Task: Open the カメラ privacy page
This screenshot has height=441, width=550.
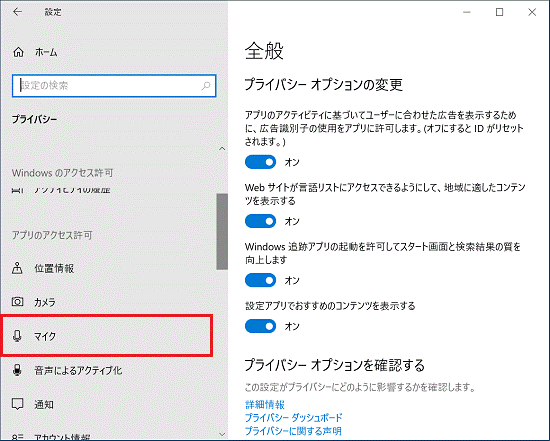Action: click(x=107, y=302)
